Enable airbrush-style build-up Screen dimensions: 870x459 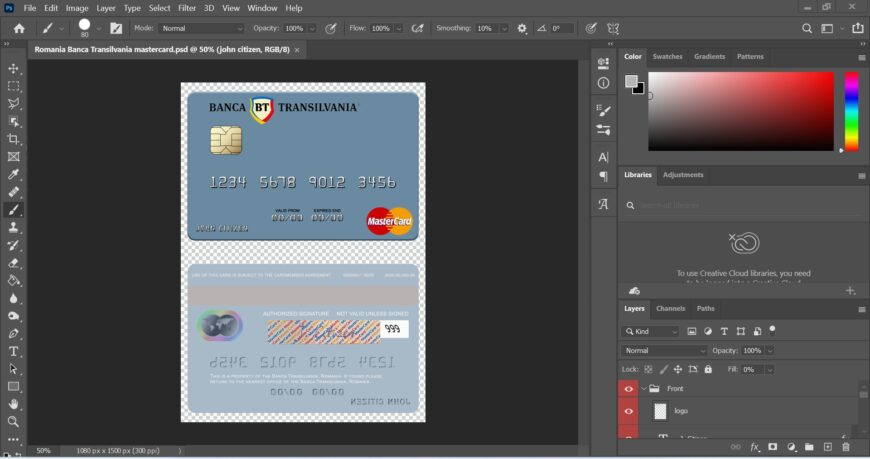[417, 28]
